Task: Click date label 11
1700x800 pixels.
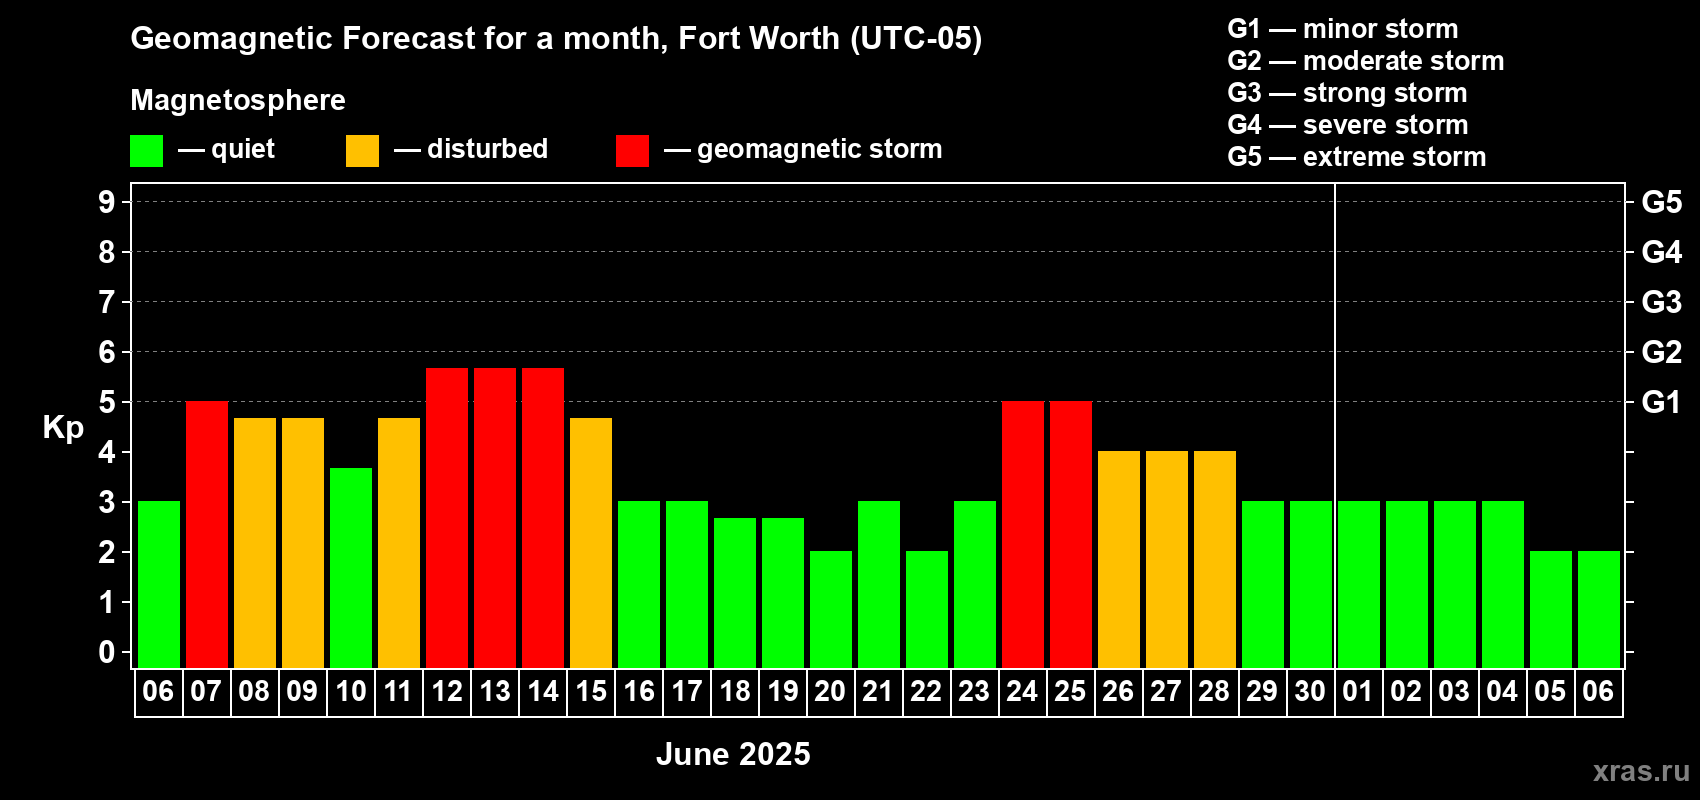Action: tap(398, 691)
